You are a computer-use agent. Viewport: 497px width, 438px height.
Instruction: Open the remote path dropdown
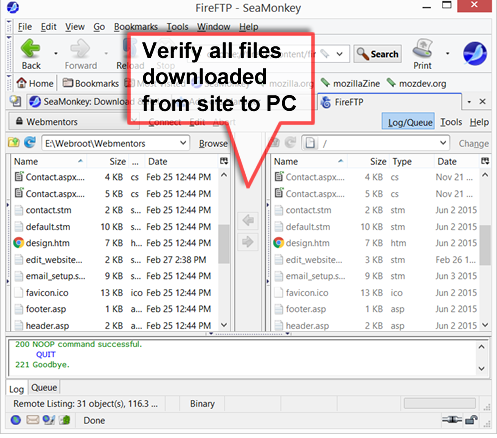click(x=443, y=143)
